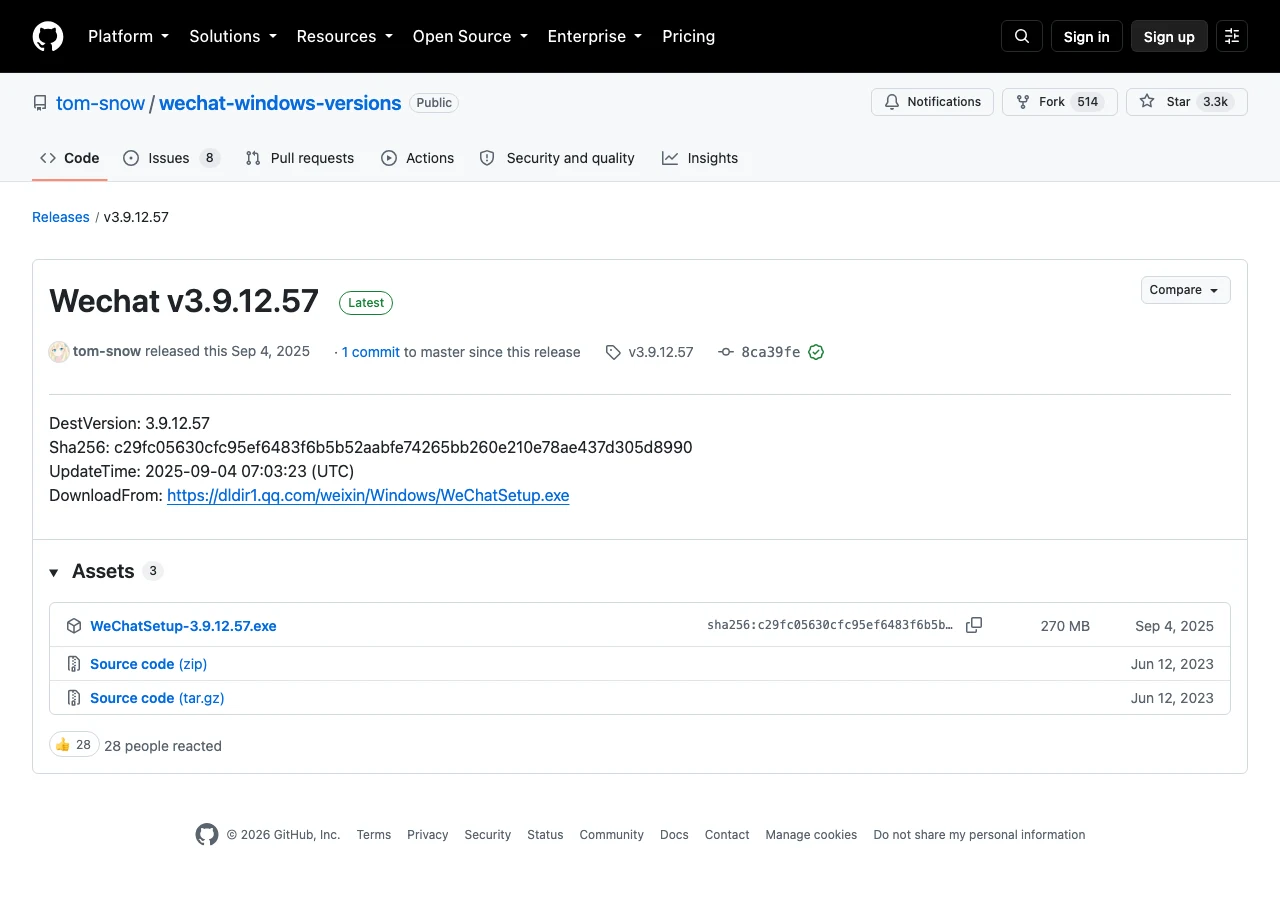Viewport: 1280px width, 900px height.
Task: Open Security and quality tab
Action: coord(557,158)
